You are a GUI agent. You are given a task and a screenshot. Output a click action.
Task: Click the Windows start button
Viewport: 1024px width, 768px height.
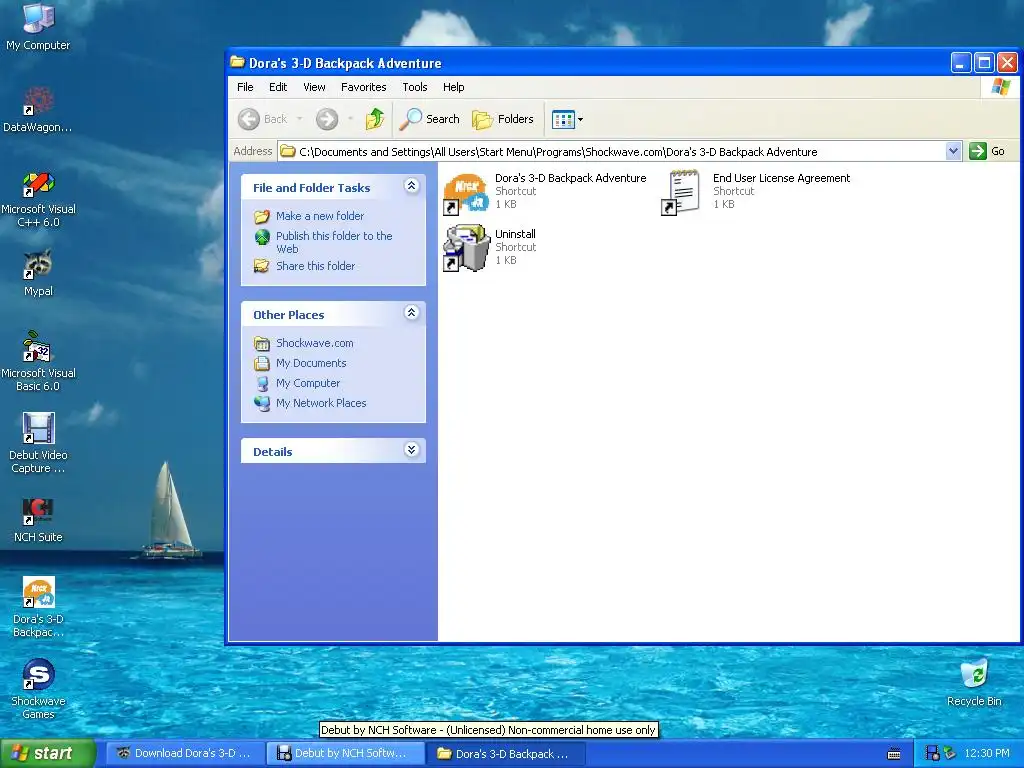point(47,753)
